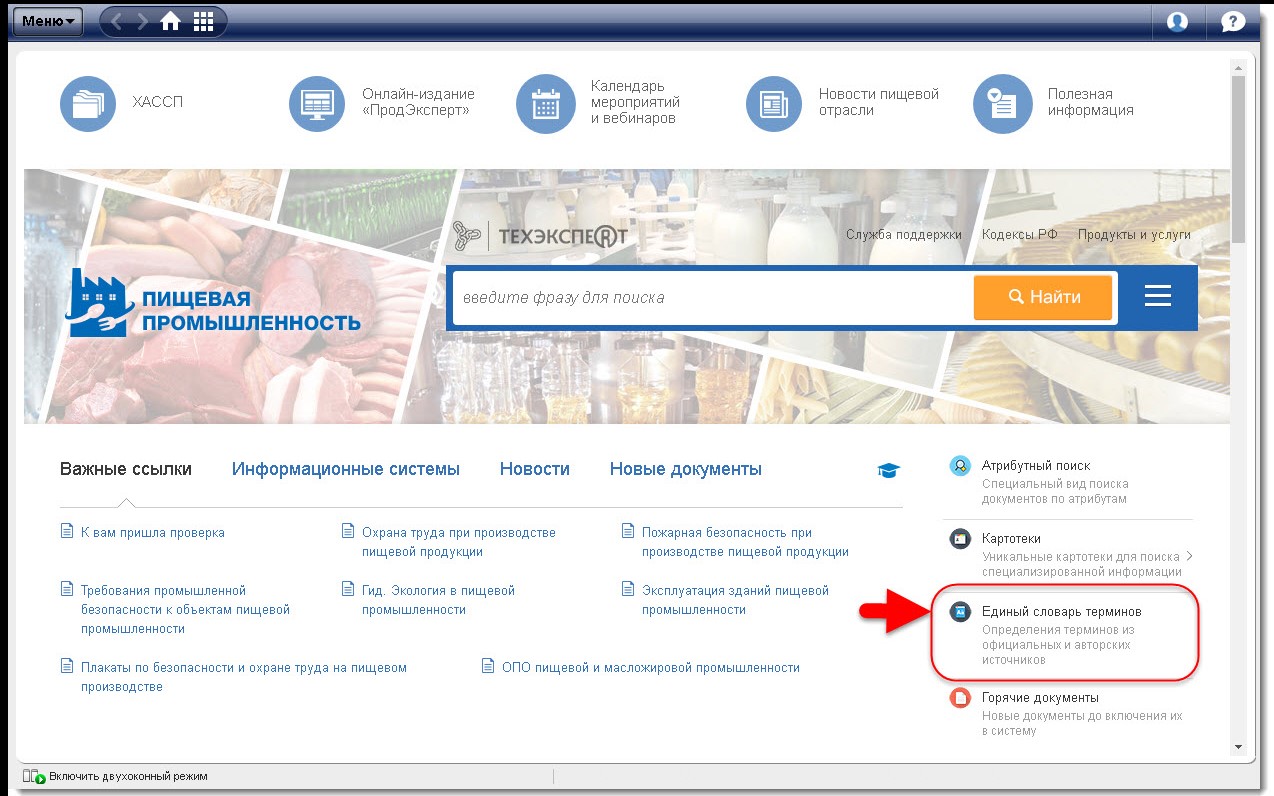
Task: Click the Онлайн-издание «ПродЭксперт» label
Action: pos(418,102)
